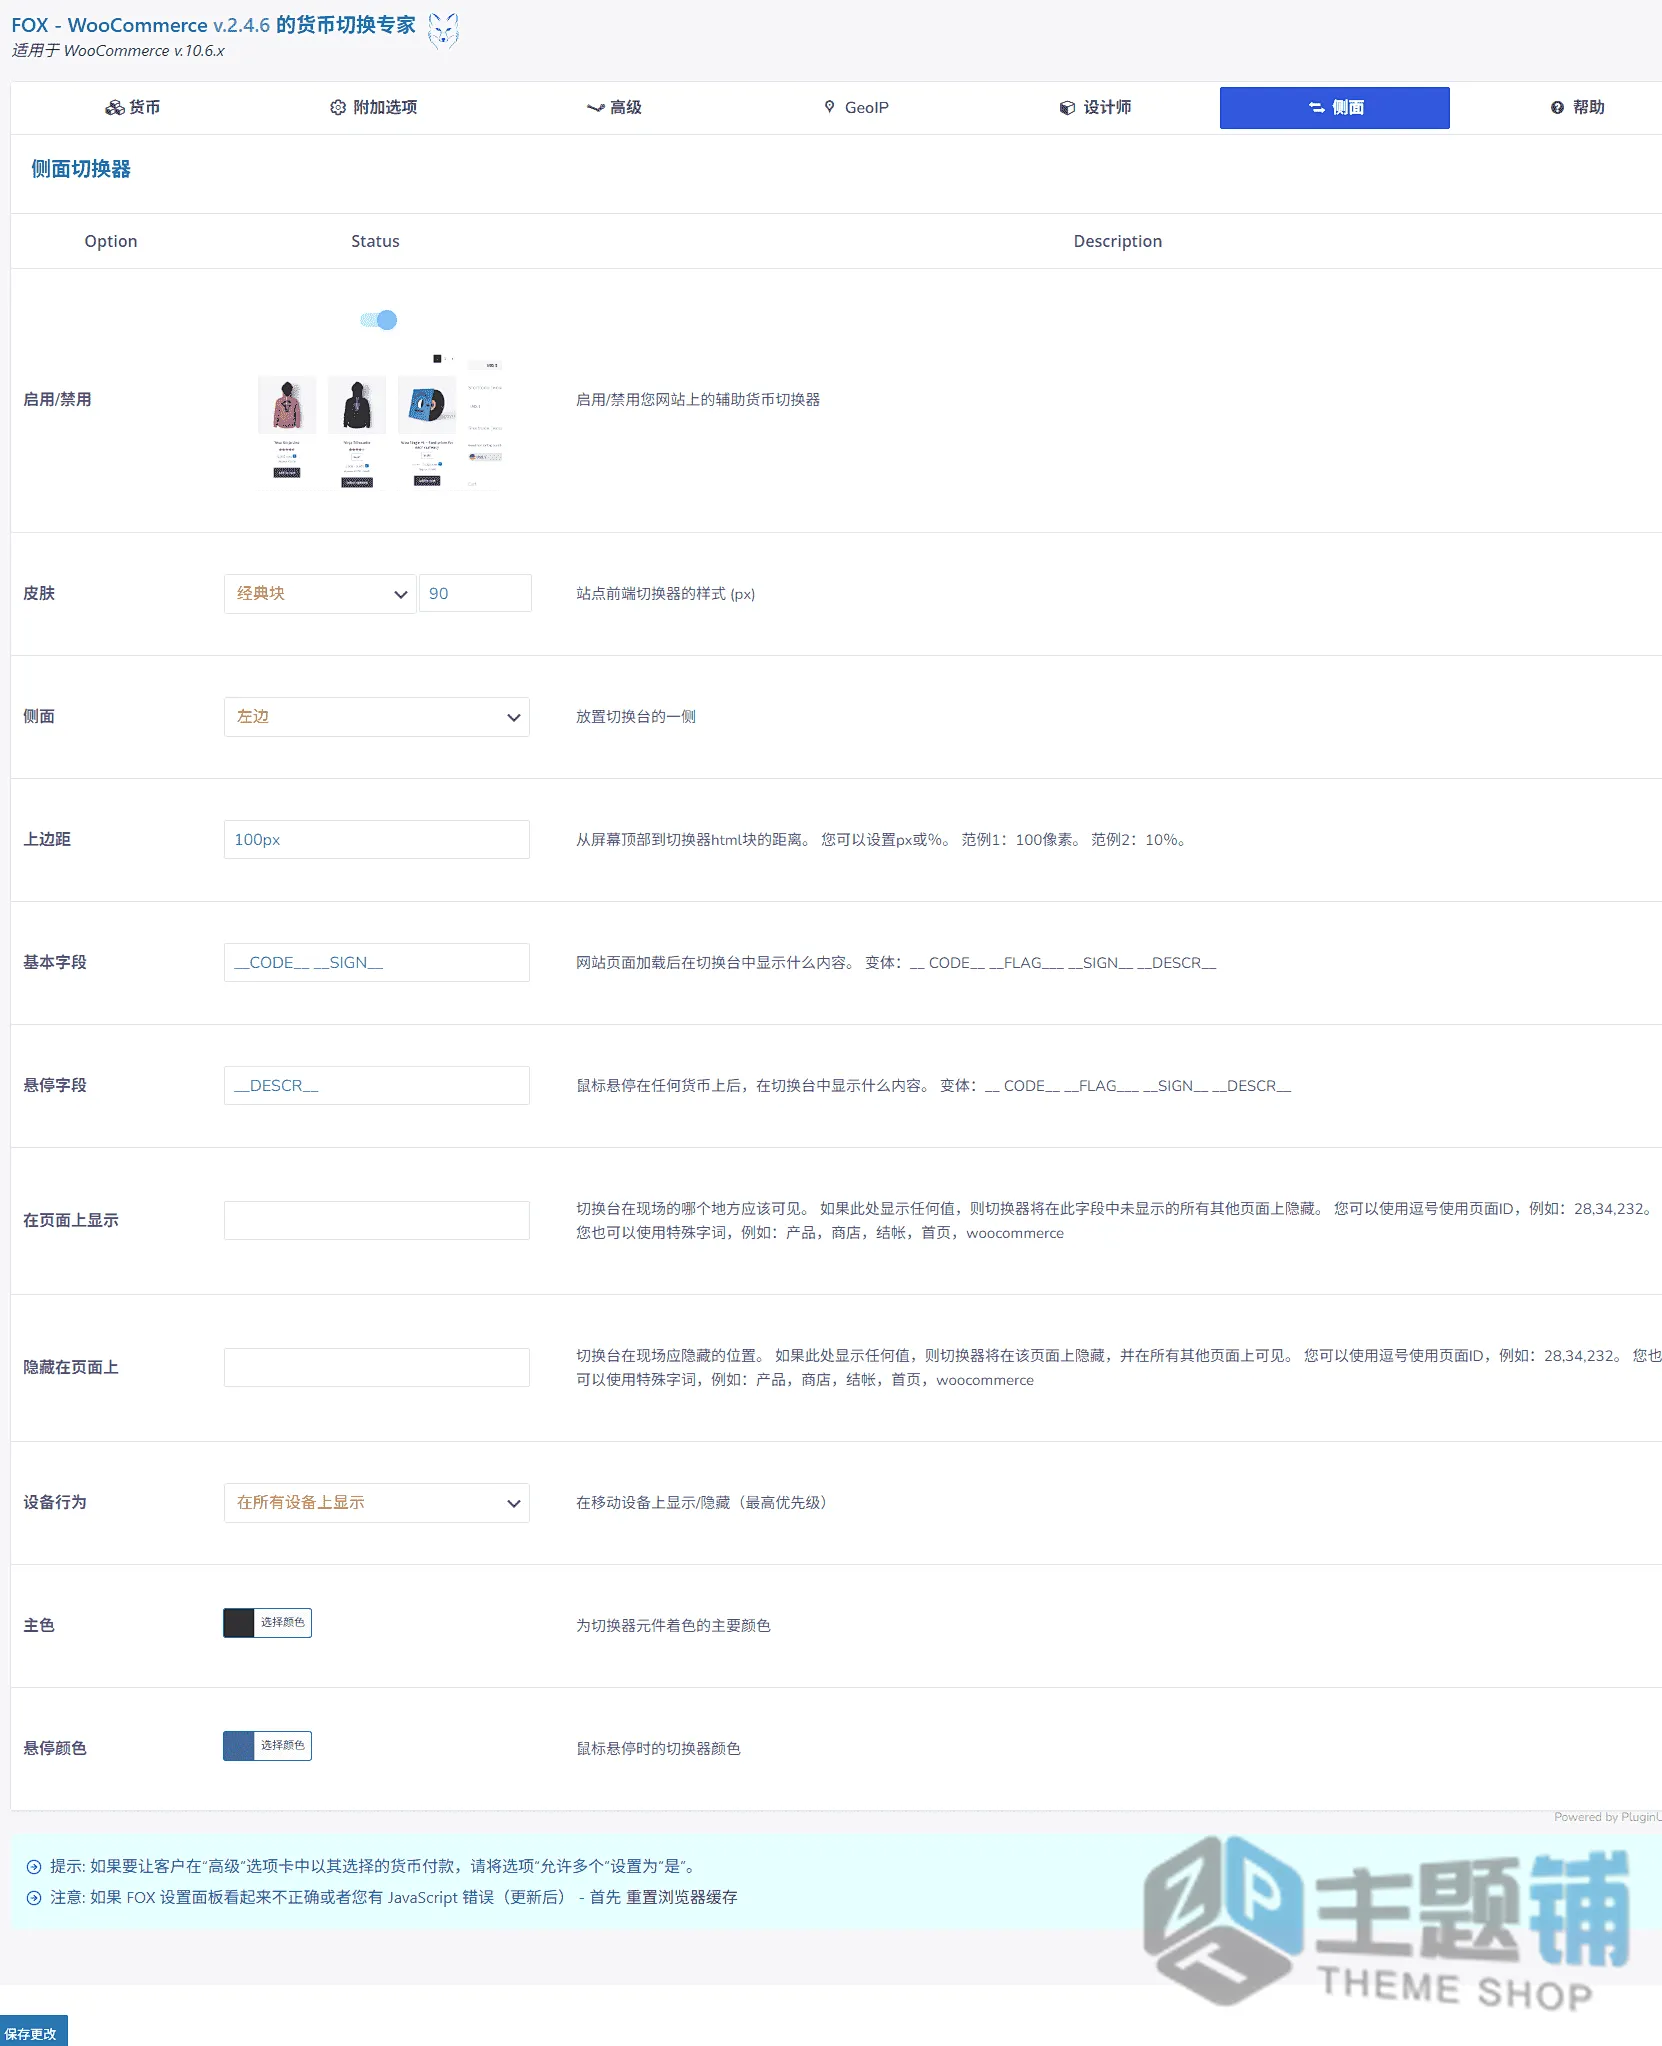Open the 设备行为 dropdown 在所有设备上显示
The width and height of the screenshot is (1662, 2046).
click(377, 1503)
